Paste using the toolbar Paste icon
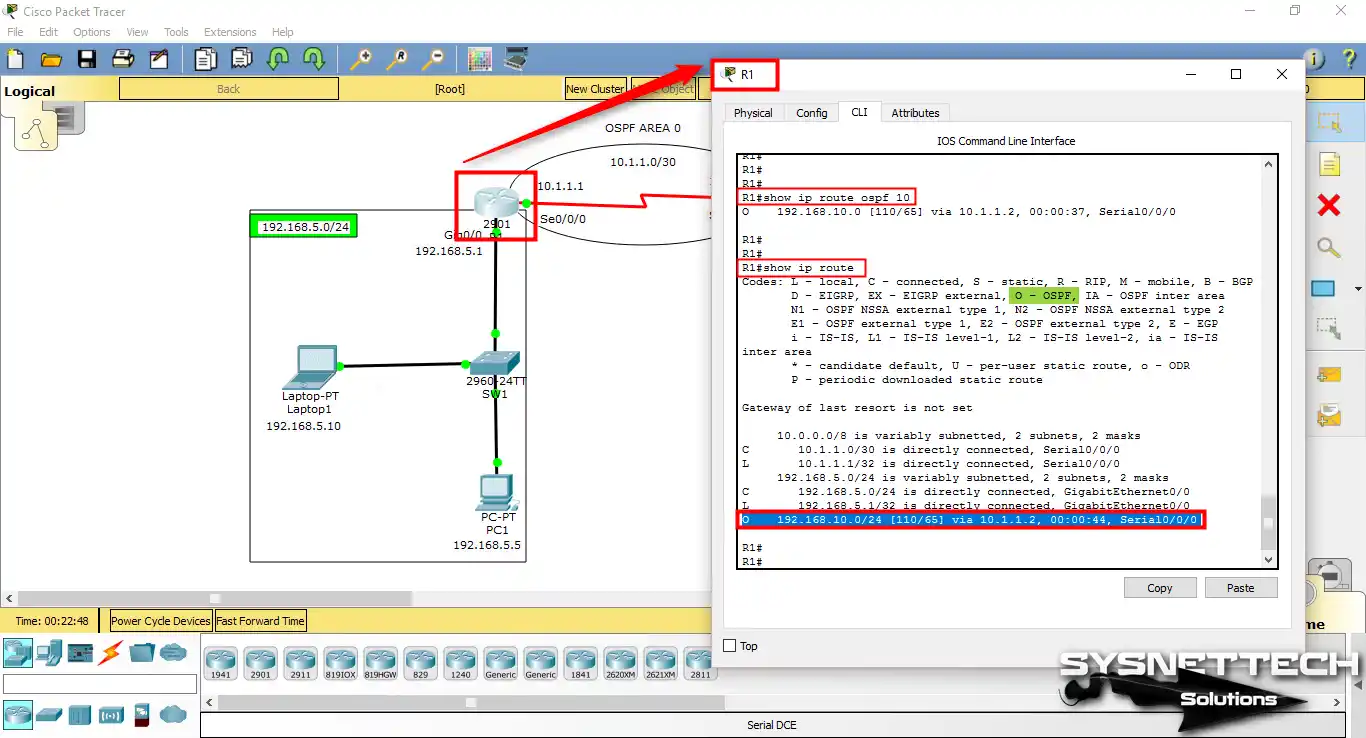 (x=241, y=59)
